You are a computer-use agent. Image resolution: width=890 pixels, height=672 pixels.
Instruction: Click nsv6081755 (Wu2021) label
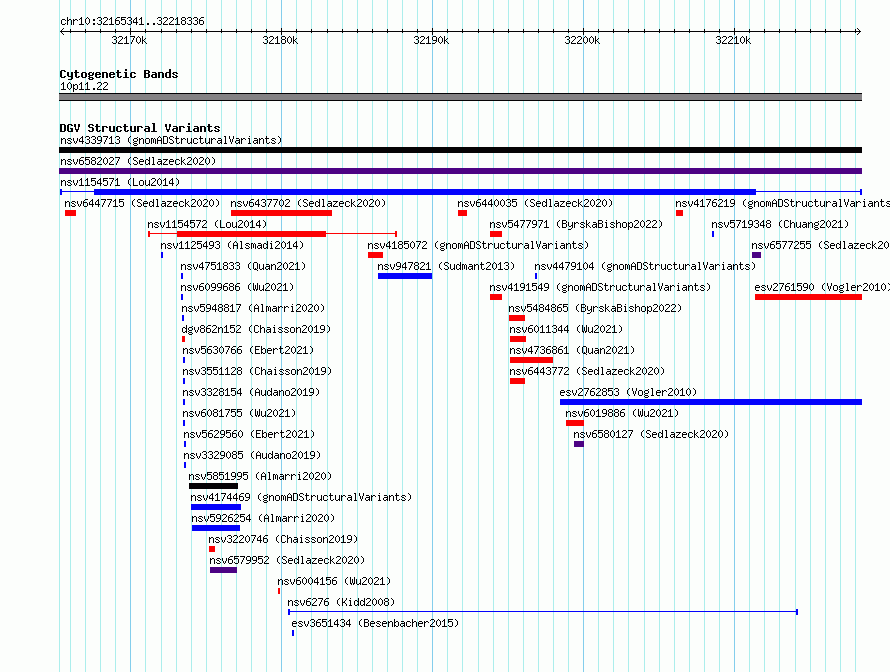[x=240, y=413]
